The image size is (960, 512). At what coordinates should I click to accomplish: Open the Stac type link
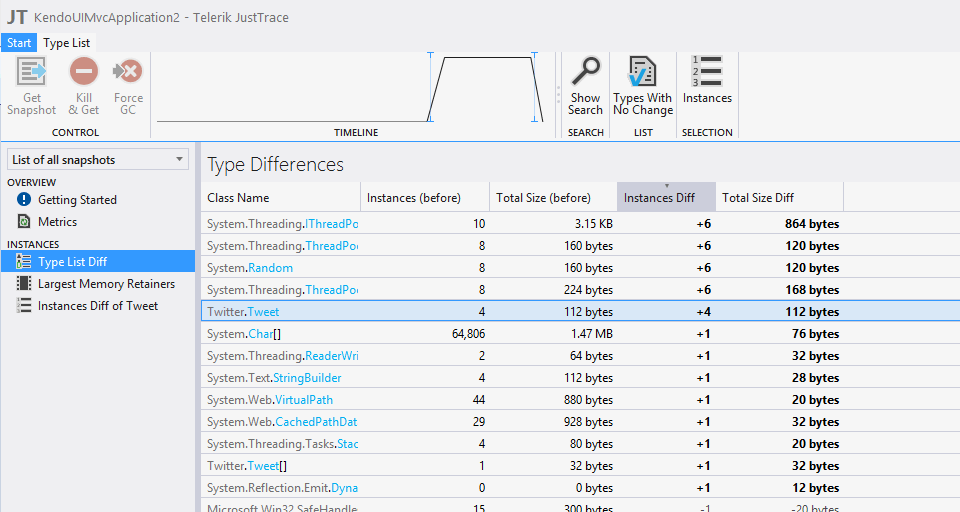tap(348, 444)
